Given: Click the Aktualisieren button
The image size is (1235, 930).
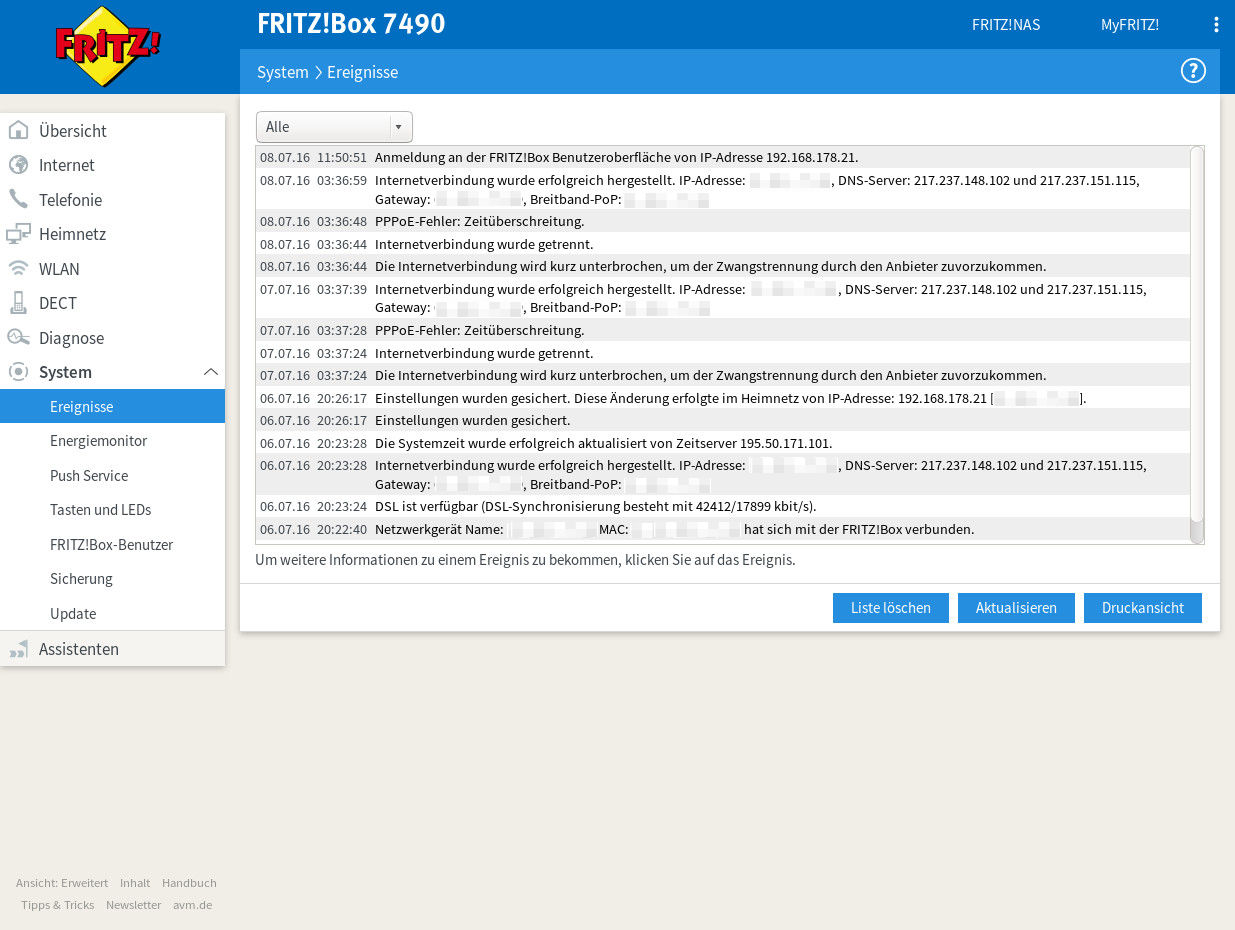Looking at the screenshot, I should click(x=1016, y=608).
